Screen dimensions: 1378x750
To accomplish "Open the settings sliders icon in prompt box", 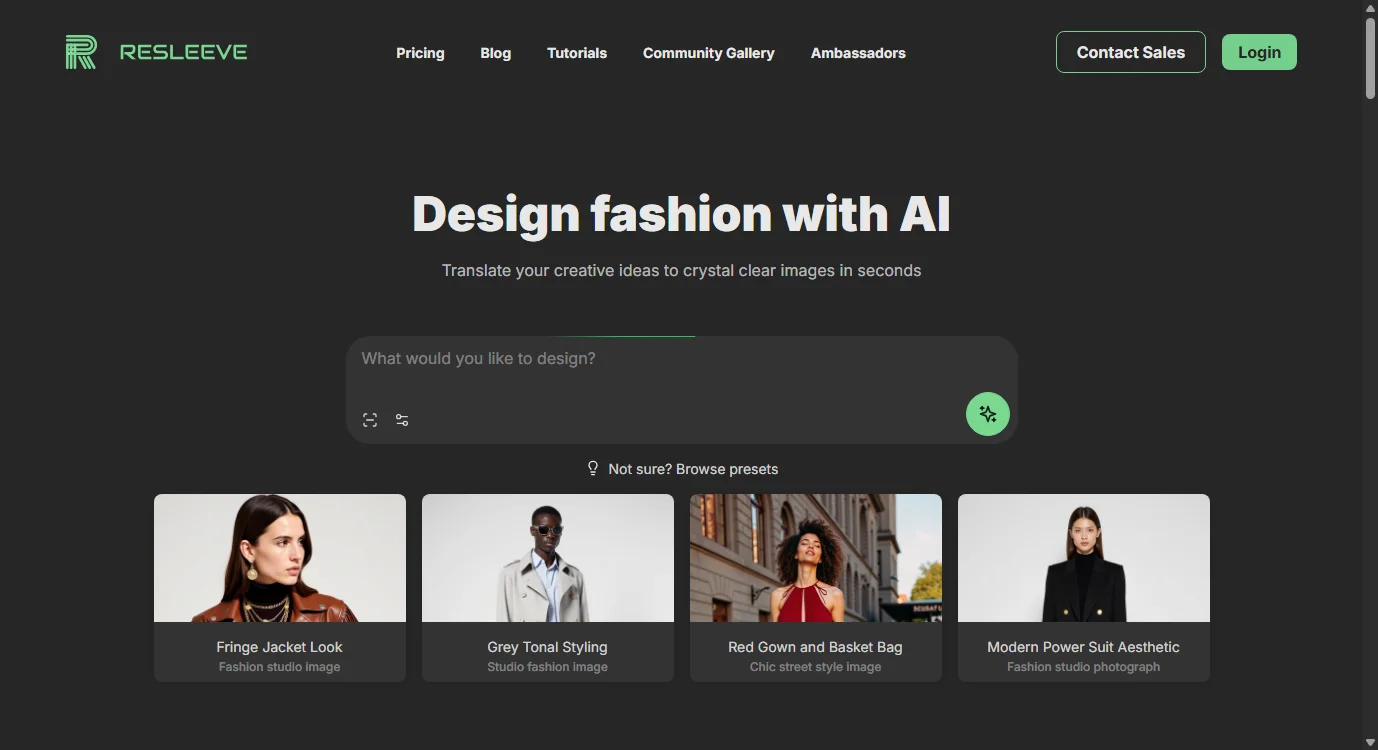I will coord(402,420).
